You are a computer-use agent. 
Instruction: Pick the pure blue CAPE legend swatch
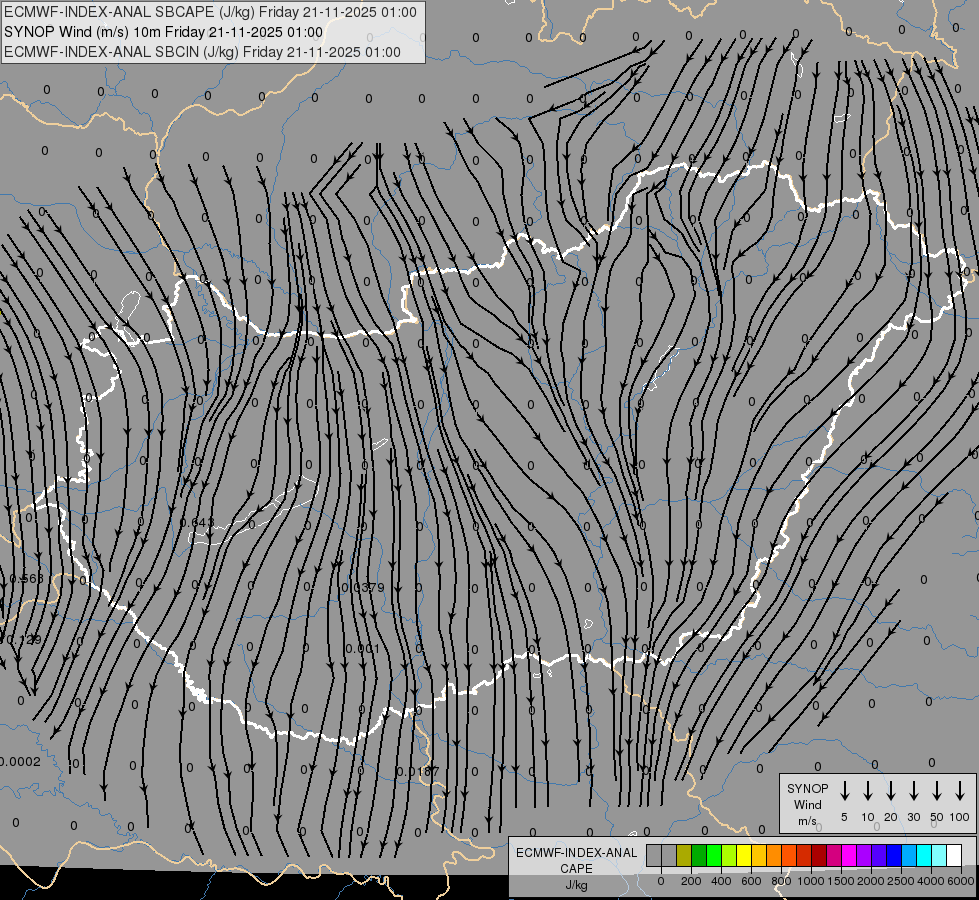pos(893,855)
